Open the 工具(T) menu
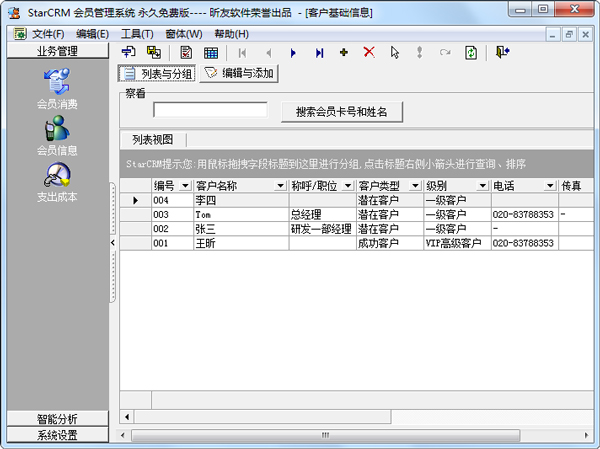This screenshot has width=600, height=449. pos(137,33)
